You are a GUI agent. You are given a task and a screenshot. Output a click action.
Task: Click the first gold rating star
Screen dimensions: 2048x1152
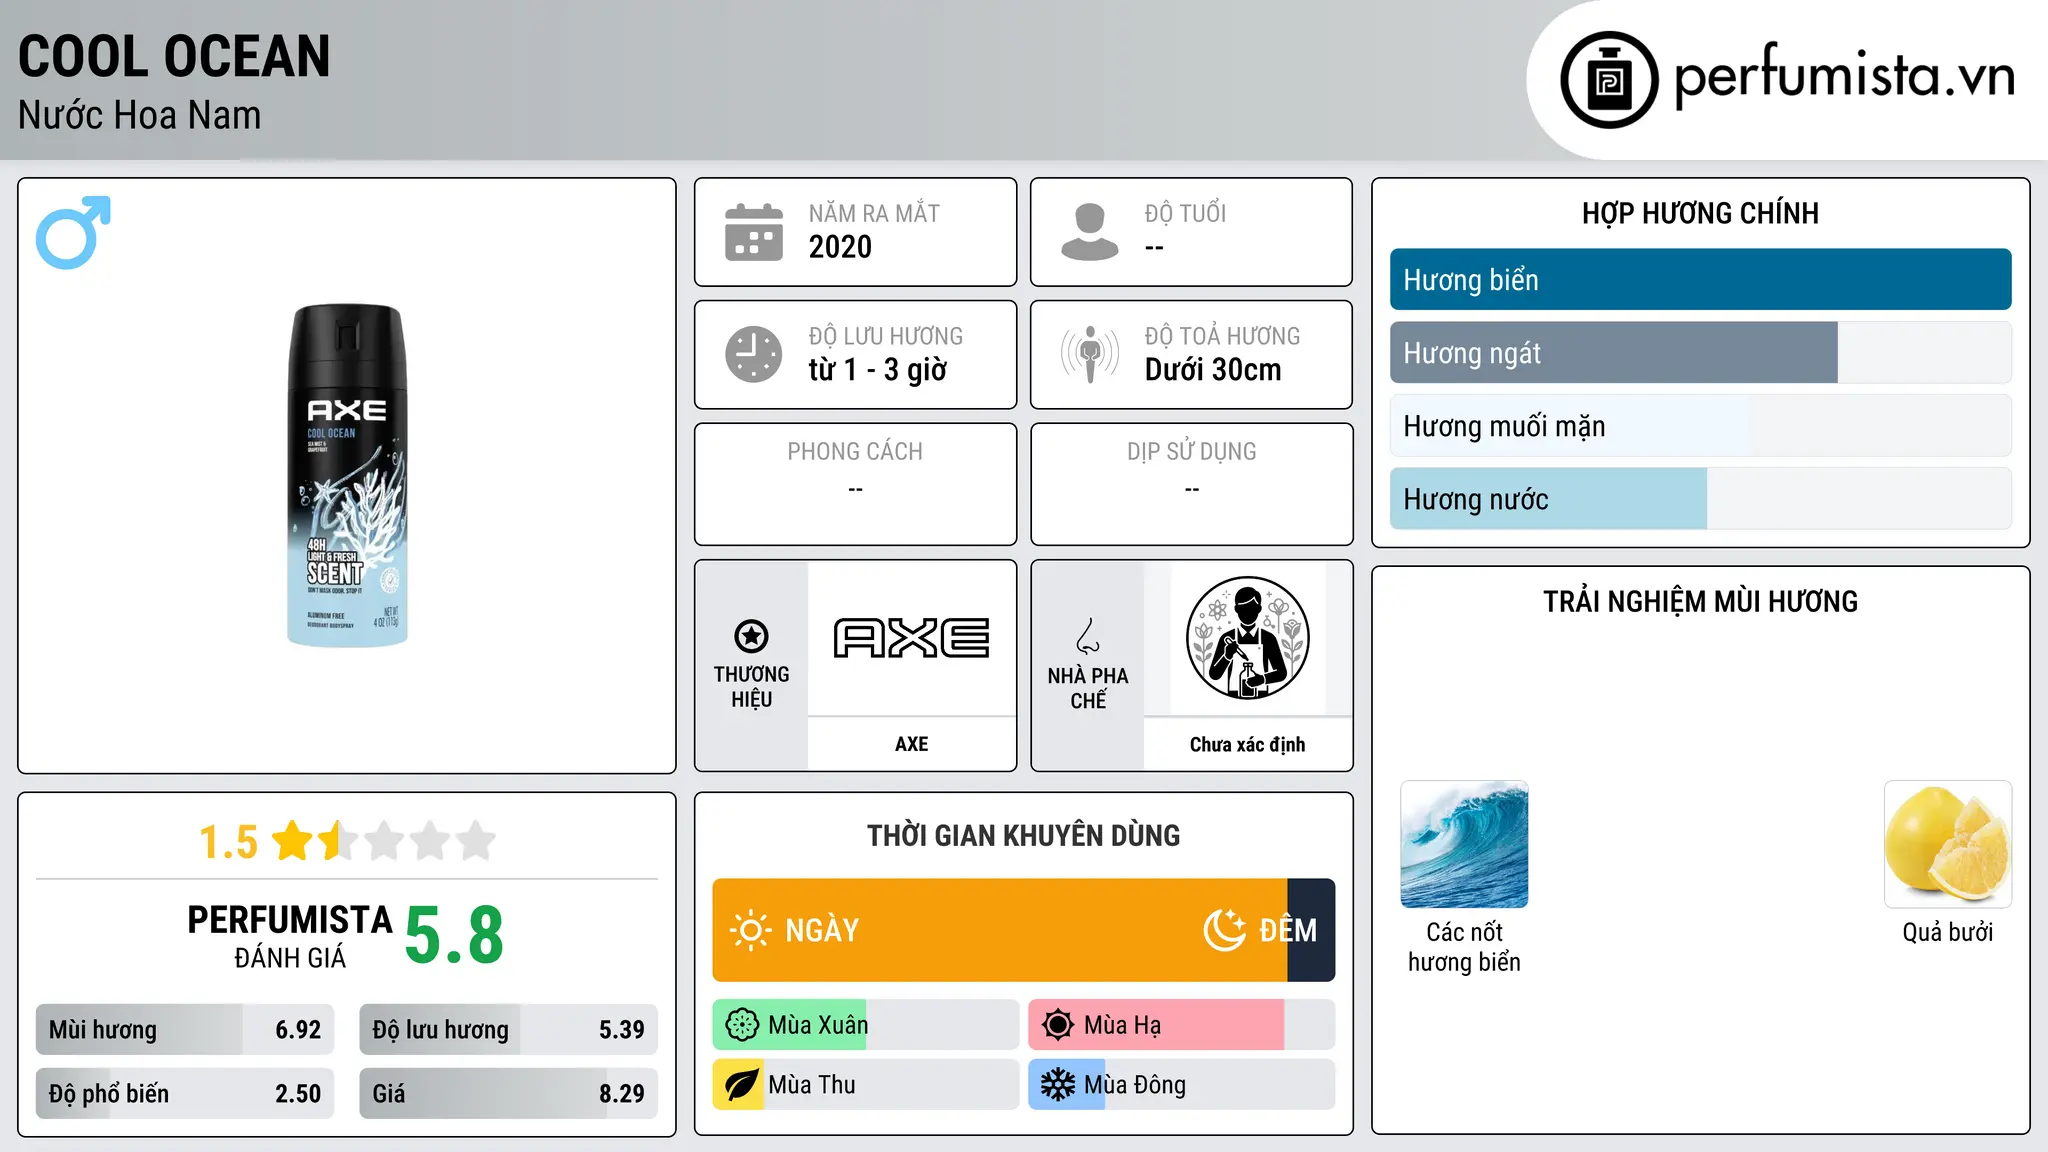(293, 841)
